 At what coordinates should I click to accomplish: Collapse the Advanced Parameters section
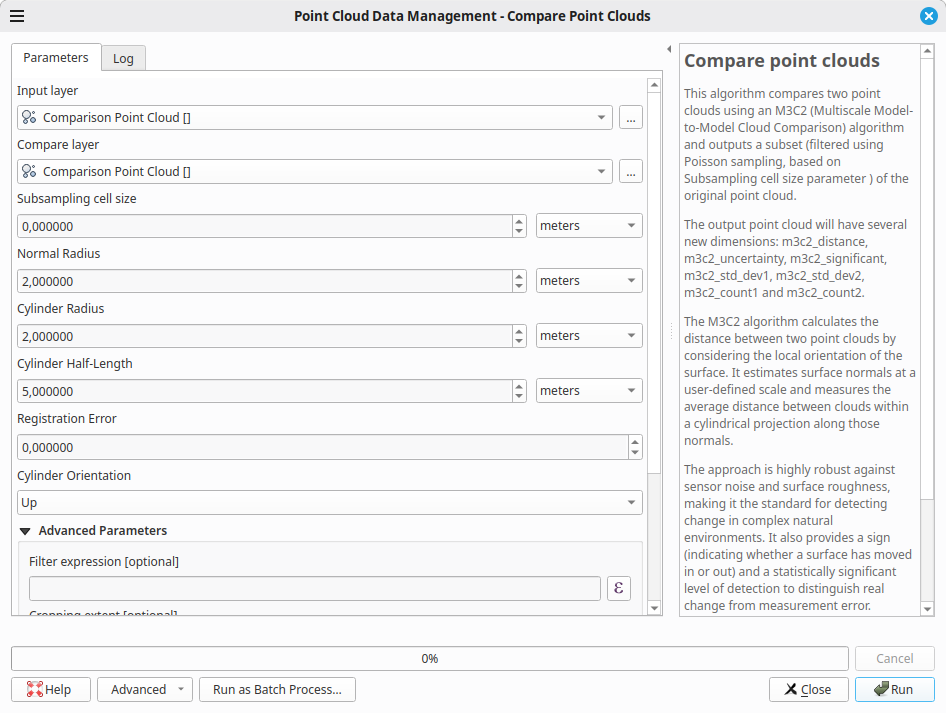tap(26, 531)
